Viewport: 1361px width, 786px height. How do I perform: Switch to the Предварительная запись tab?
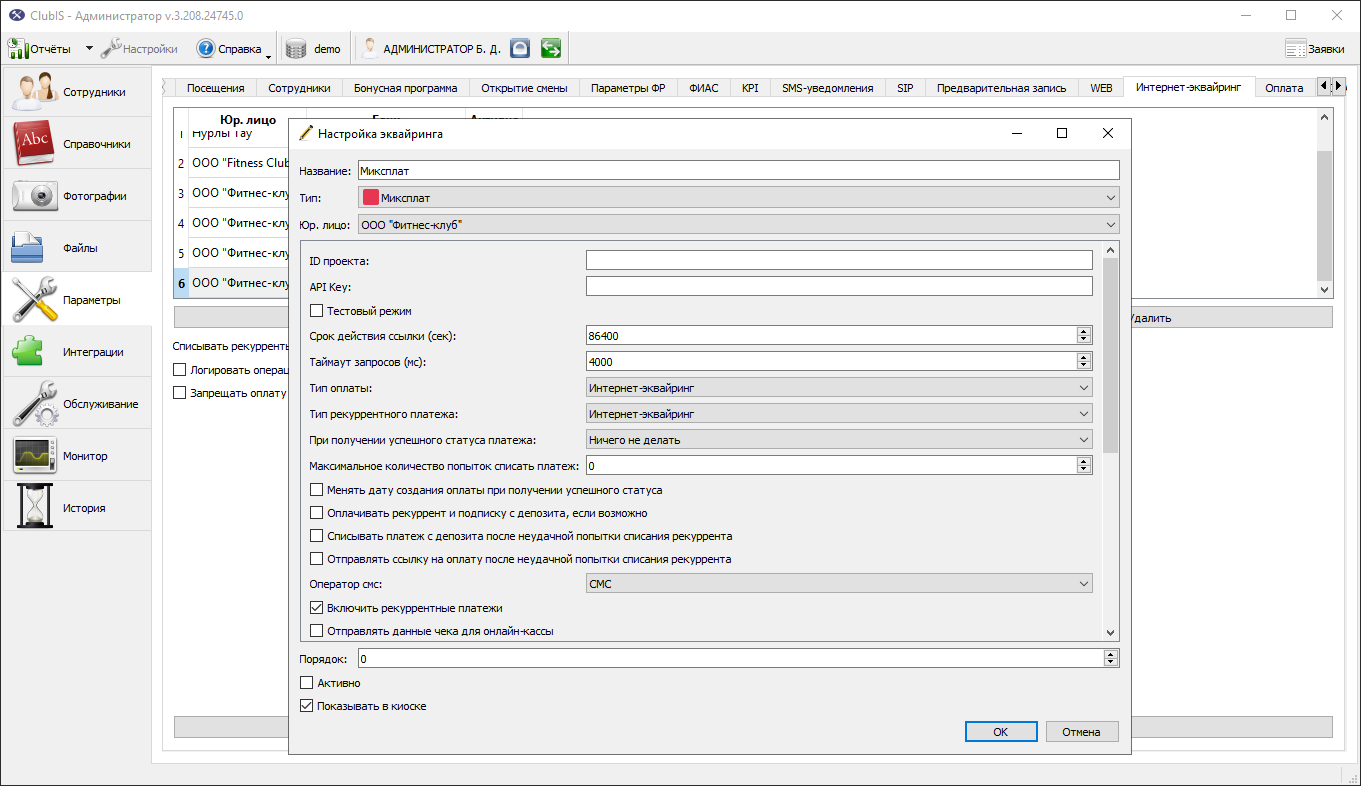(1001, 88)
